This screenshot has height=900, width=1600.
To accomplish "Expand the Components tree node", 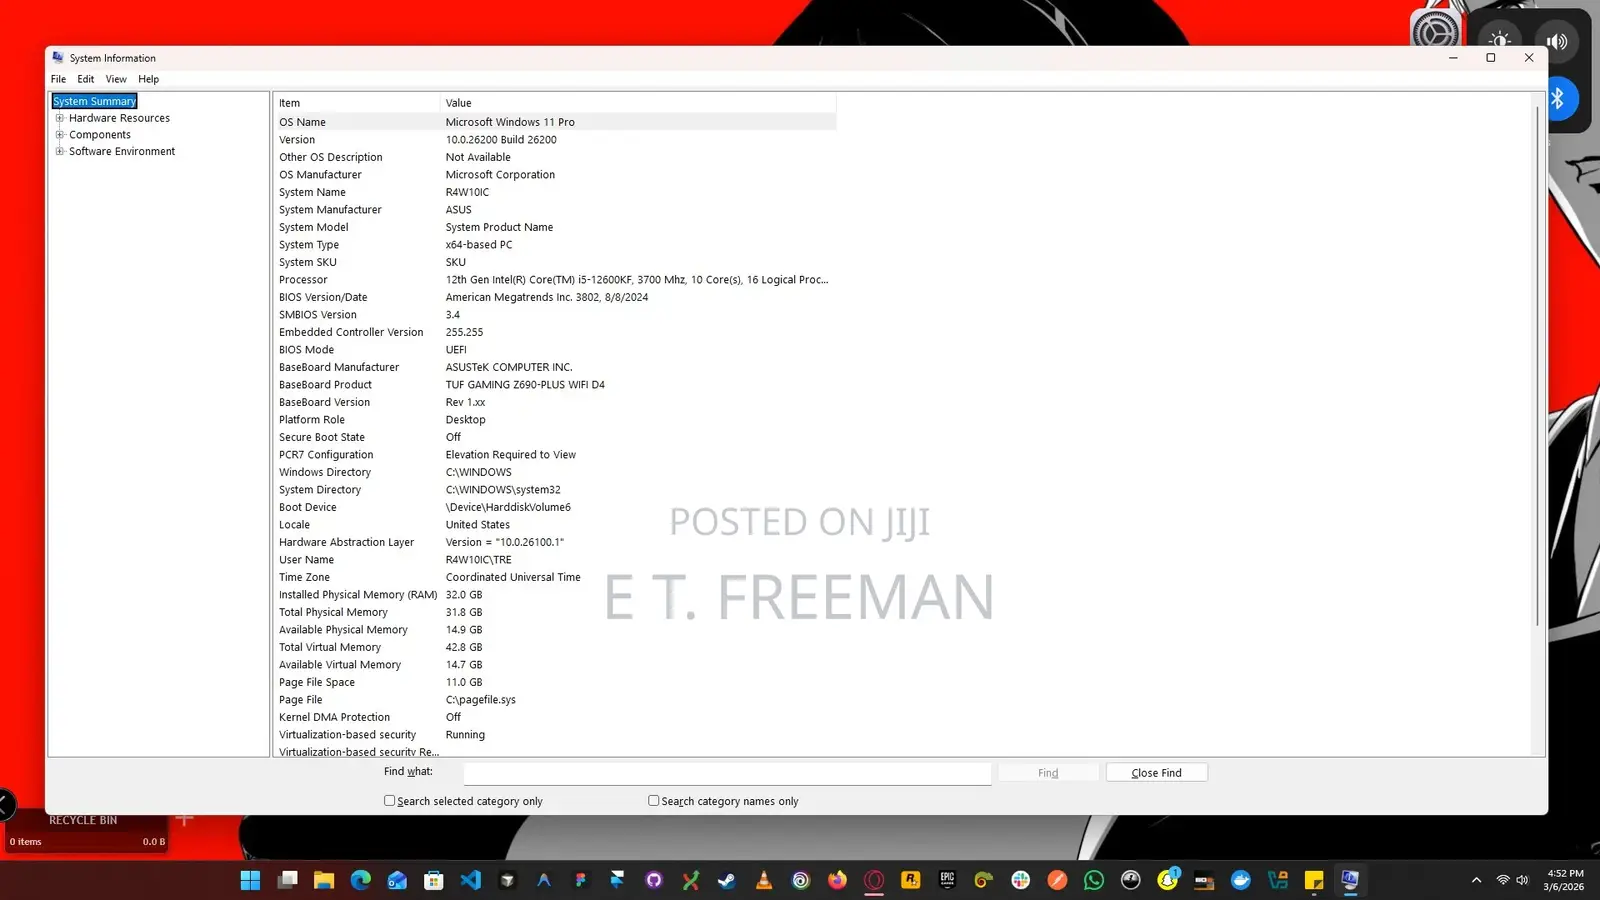I will tap(60, 135).
